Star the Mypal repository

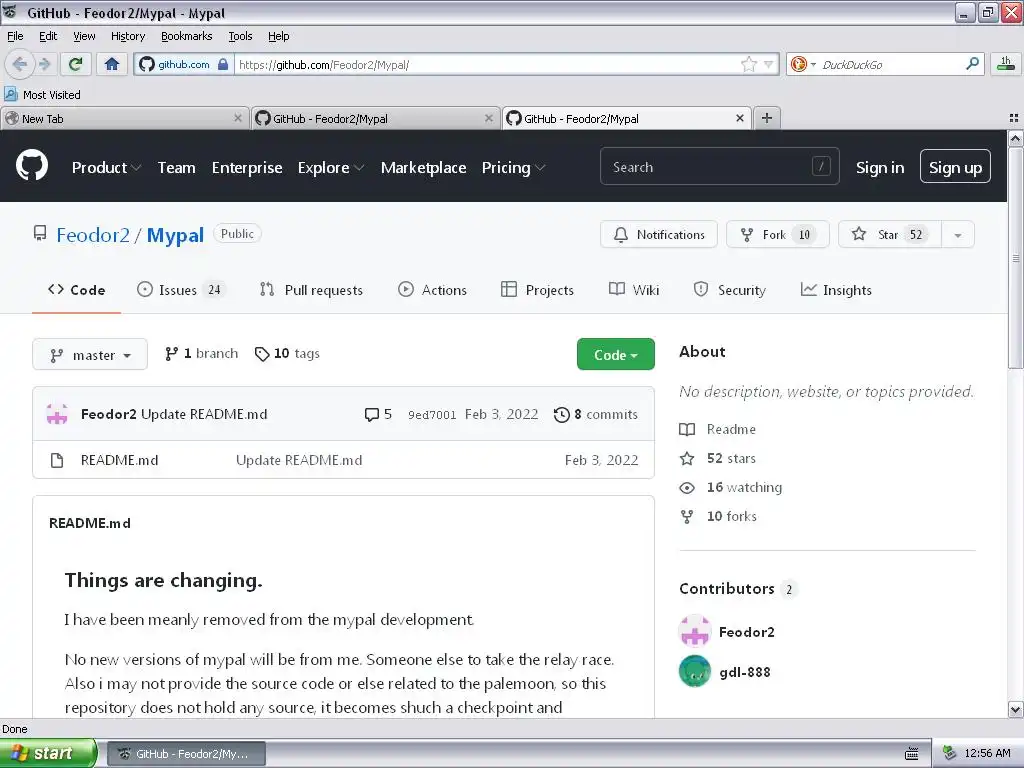[890, 234]
